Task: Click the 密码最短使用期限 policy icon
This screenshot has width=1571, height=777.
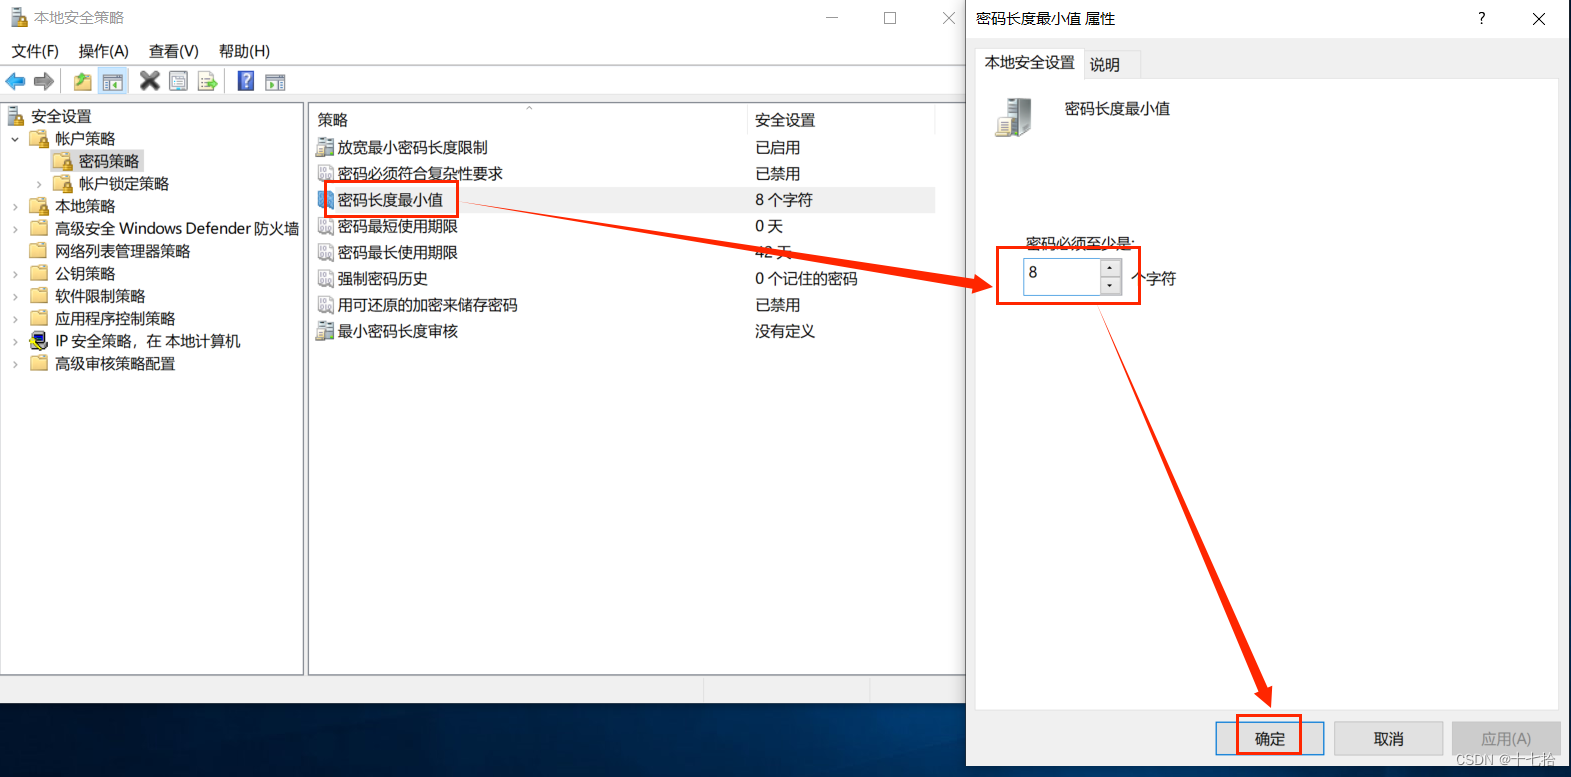Action: [x=325, y=226]
